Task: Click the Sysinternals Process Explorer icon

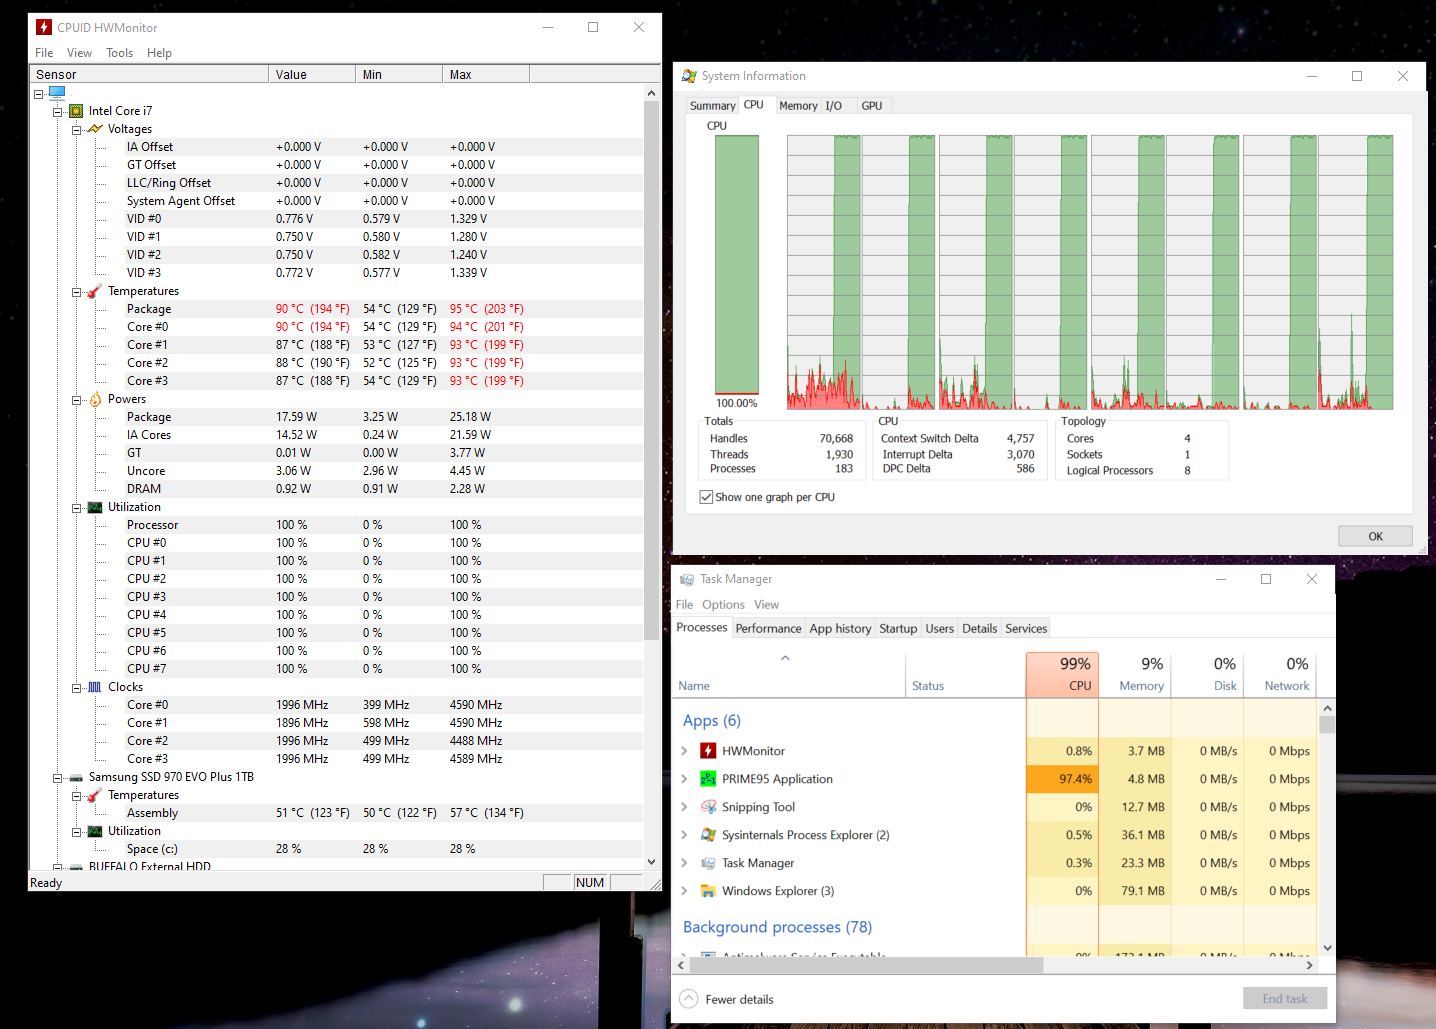Action: coord(708,835)
